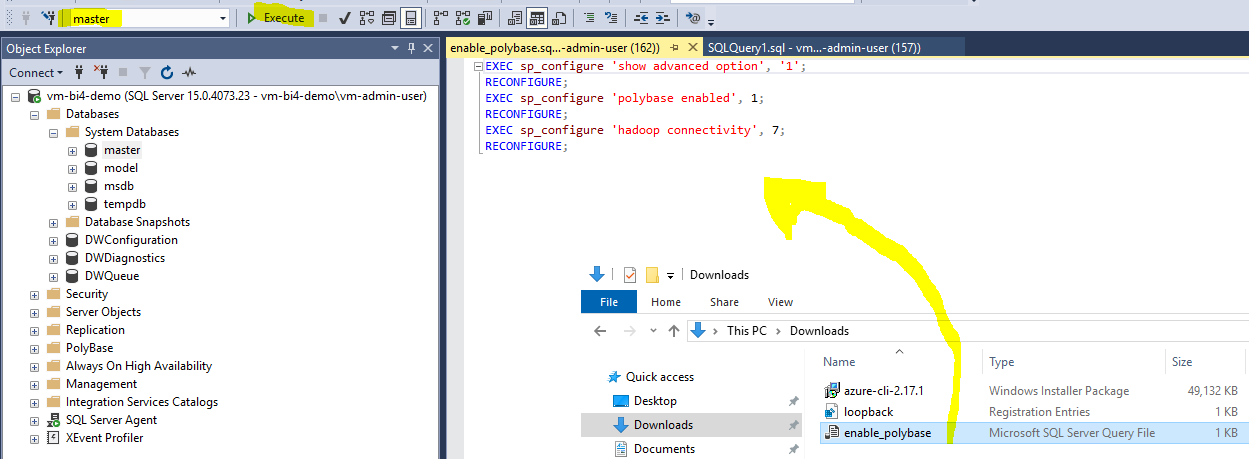This screenshot has height=459, width=1249.
Task: Refresh Object Explorer with refresh icon
Action: click(x=167, y=73)
